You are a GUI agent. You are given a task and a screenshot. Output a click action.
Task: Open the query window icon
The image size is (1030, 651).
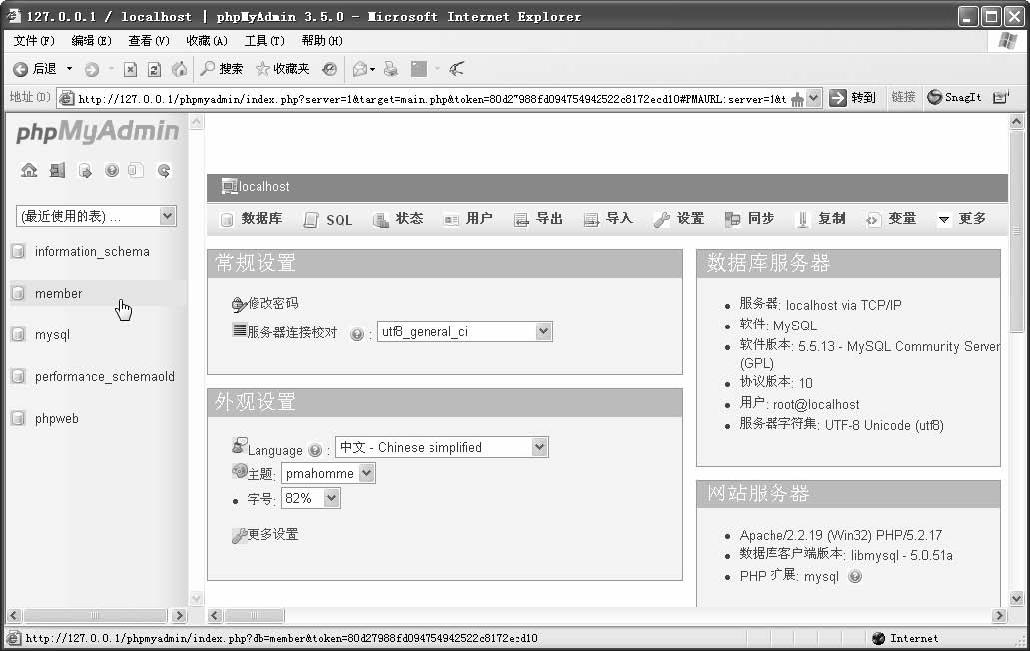point(85,171)
